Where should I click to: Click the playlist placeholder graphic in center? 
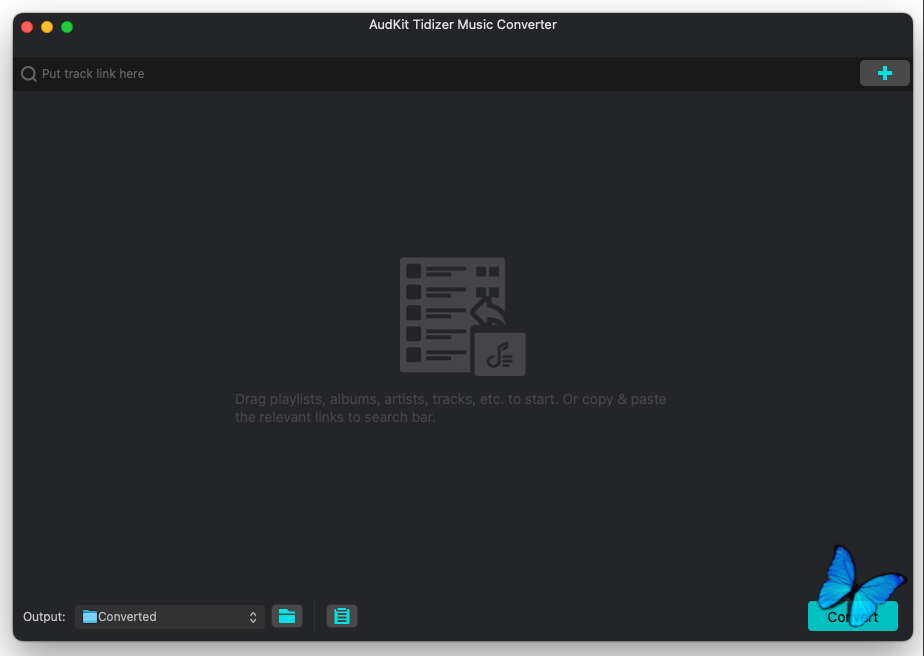452,313
